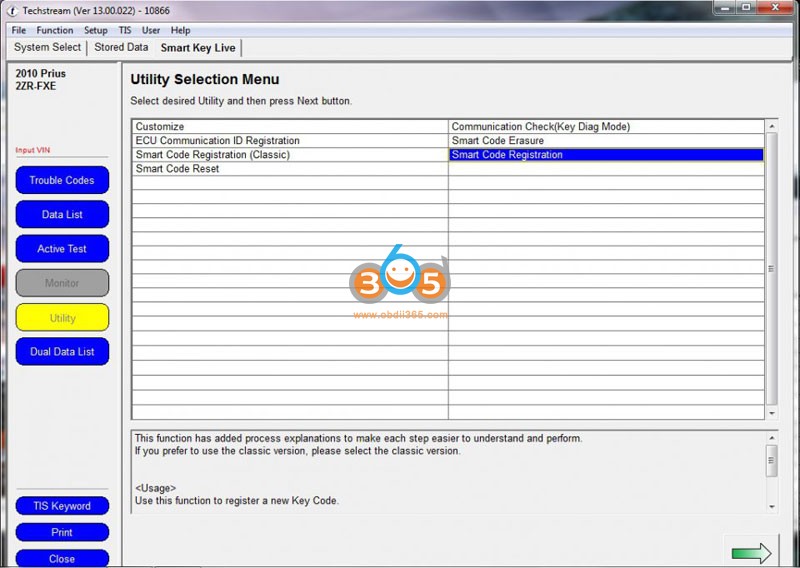The width and height of the screenshot is (800, 568).
Task: Click description box scrollbar down arrow
Action: (772, 507)
